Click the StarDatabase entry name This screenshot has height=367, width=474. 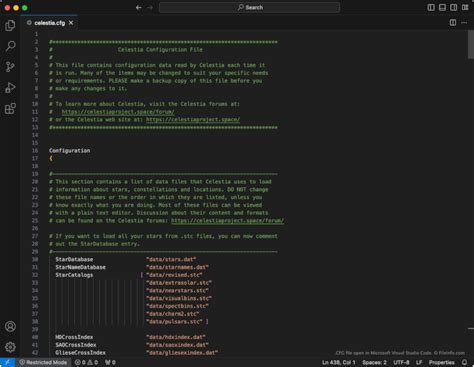tap(74, 259)
